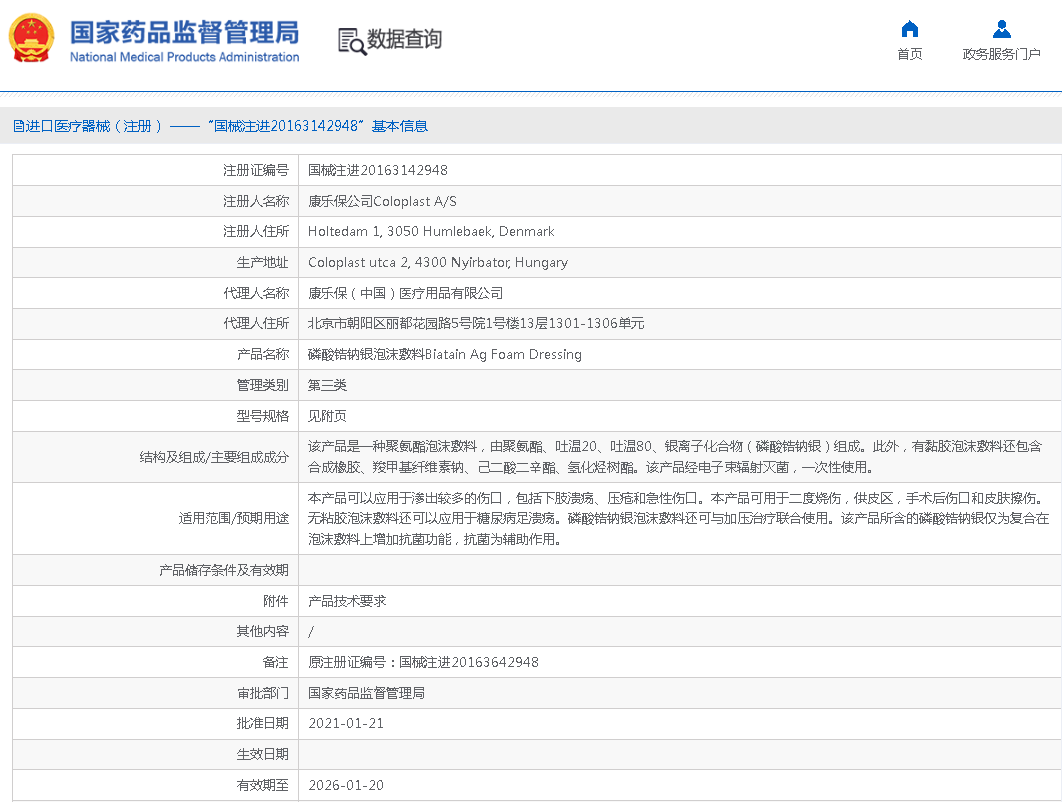Select registrant name 康乐保公司Coloplast A/S

click(382, 201)
